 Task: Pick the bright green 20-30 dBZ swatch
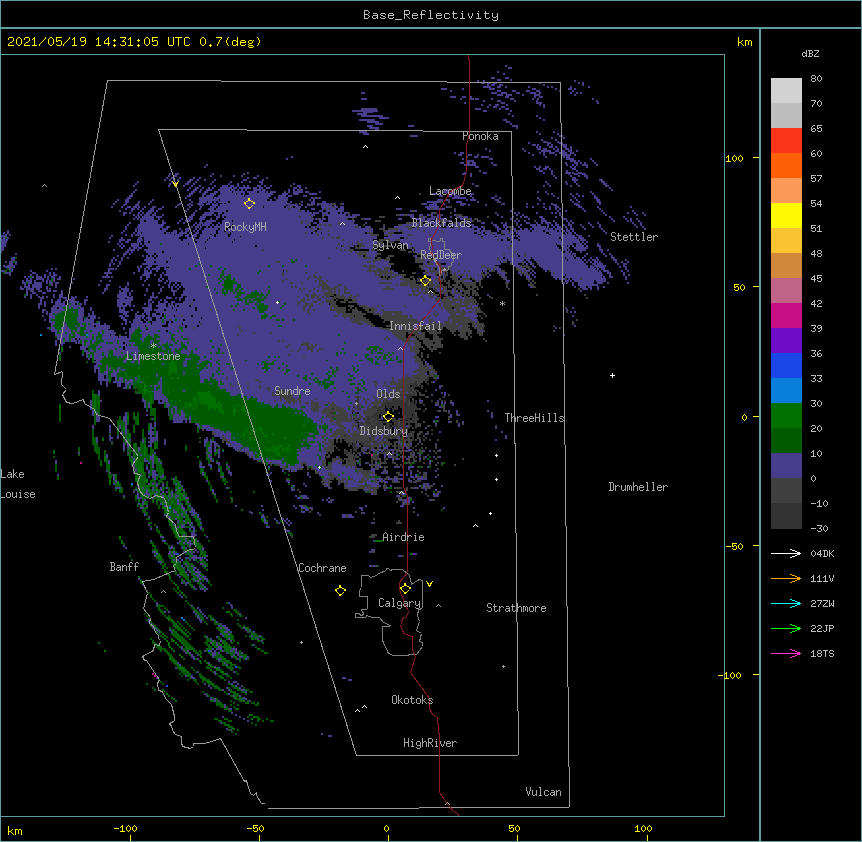pos(786,416)
